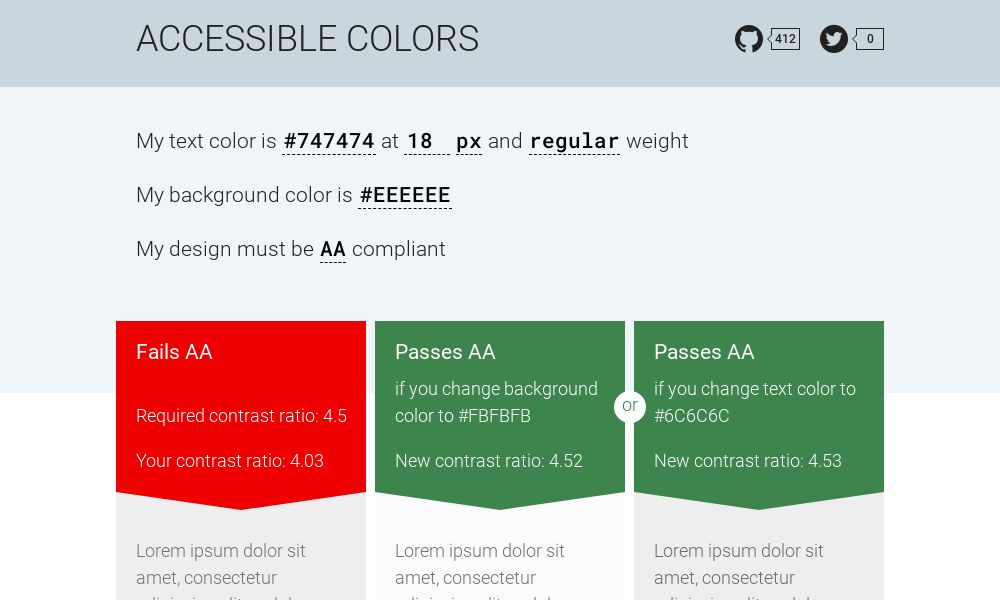Click the GitHub star count badge showing 412

(x=785, y=39)
